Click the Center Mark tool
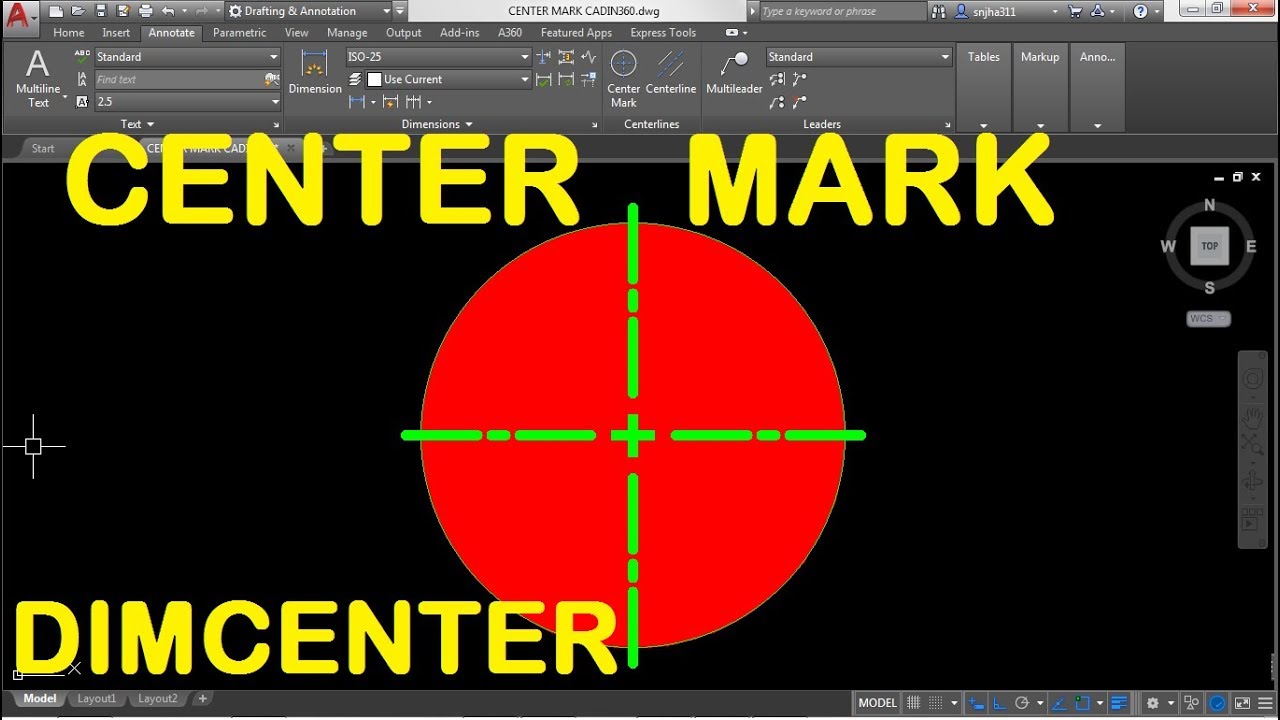This screenshot has height=720, width=1280. [x=623, y=78]
